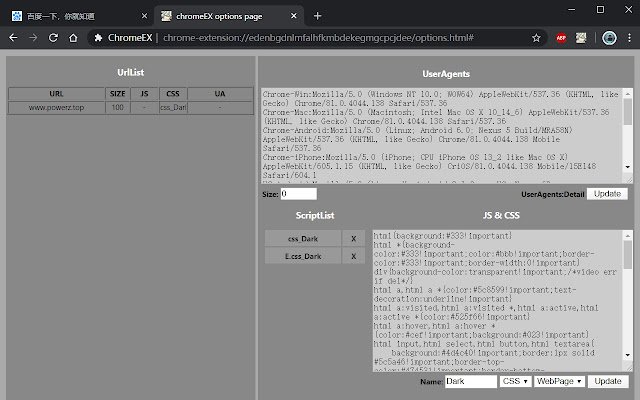Click the CSS column header

pyautogui.click(x=173, y=94)
